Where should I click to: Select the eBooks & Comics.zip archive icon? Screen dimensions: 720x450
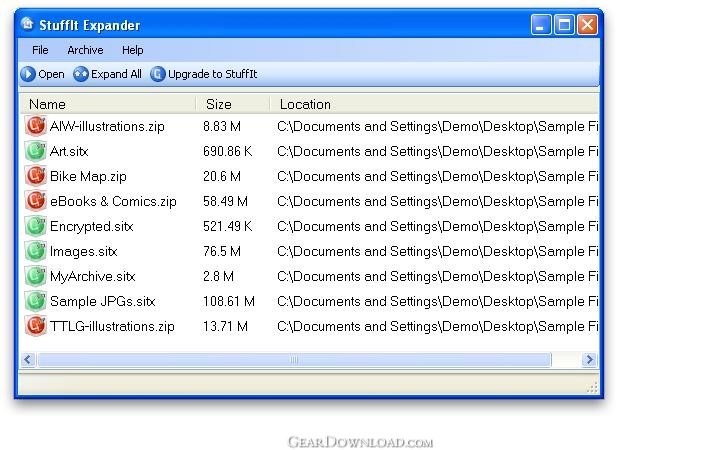tap(36, 201)
